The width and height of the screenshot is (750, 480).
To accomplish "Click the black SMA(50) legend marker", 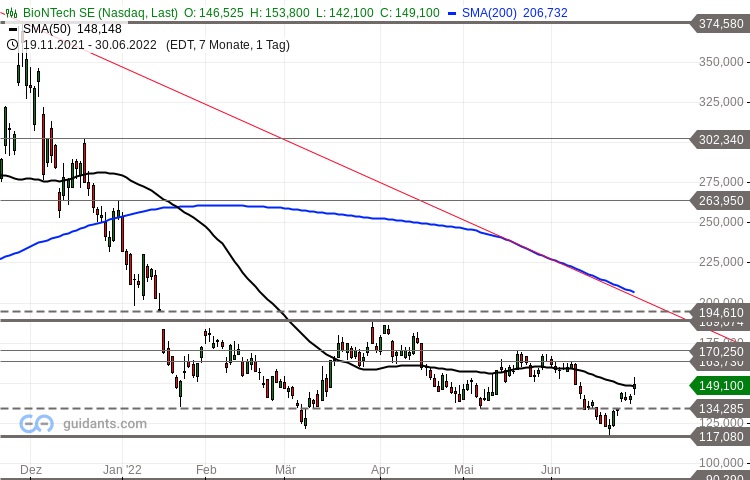I will coord(13,30).
